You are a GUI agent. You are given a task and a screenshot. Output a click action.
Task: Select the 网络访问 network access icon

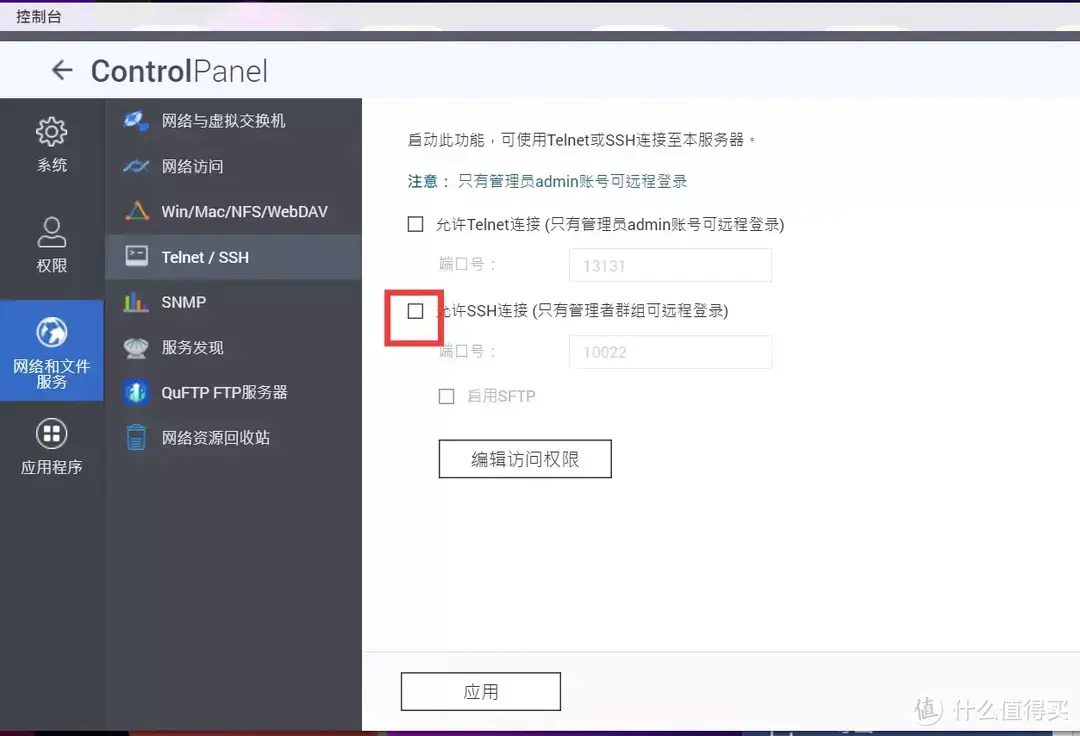(x=135, y=166)
